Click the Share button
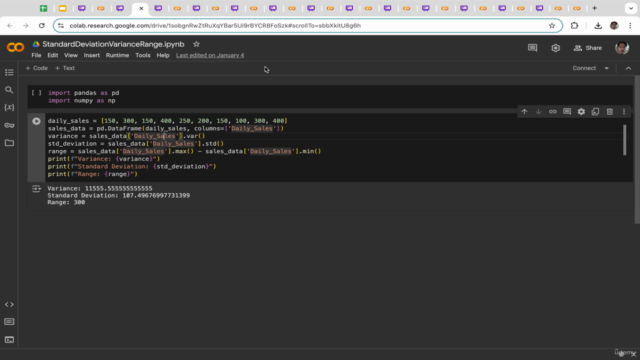 click(x=588, y=48)
